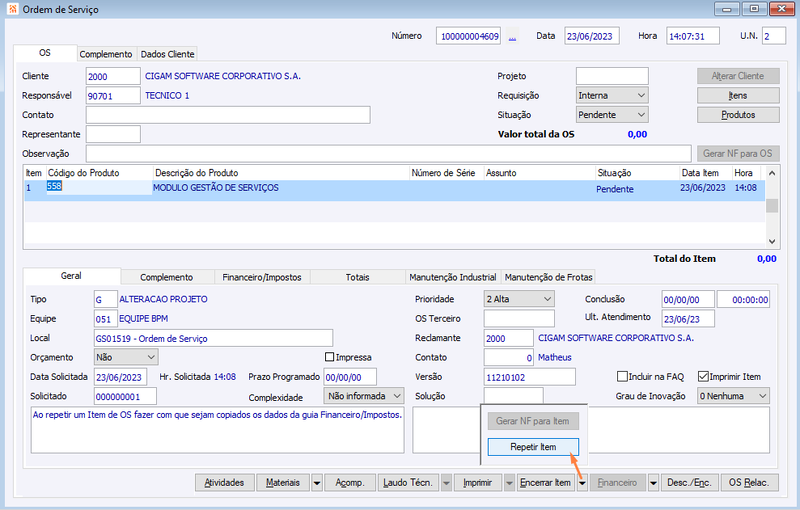Screen dimensions: 800x510
Task: Click the item grid scroll-up arrow
Action: coord(772,173)
